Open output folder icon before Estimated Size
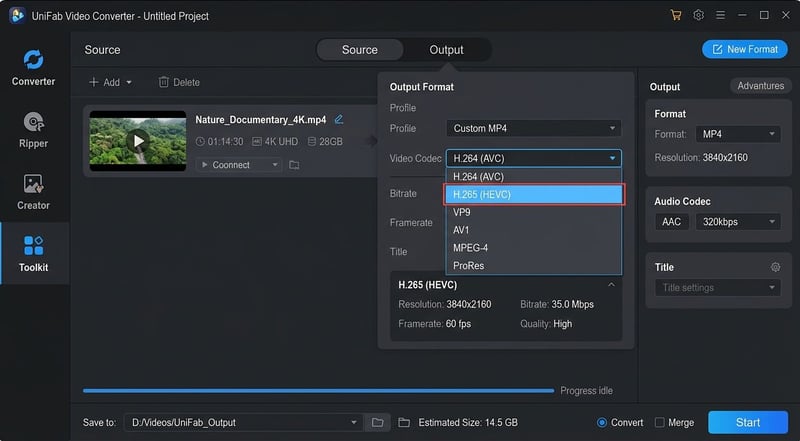 pos(404,422)
